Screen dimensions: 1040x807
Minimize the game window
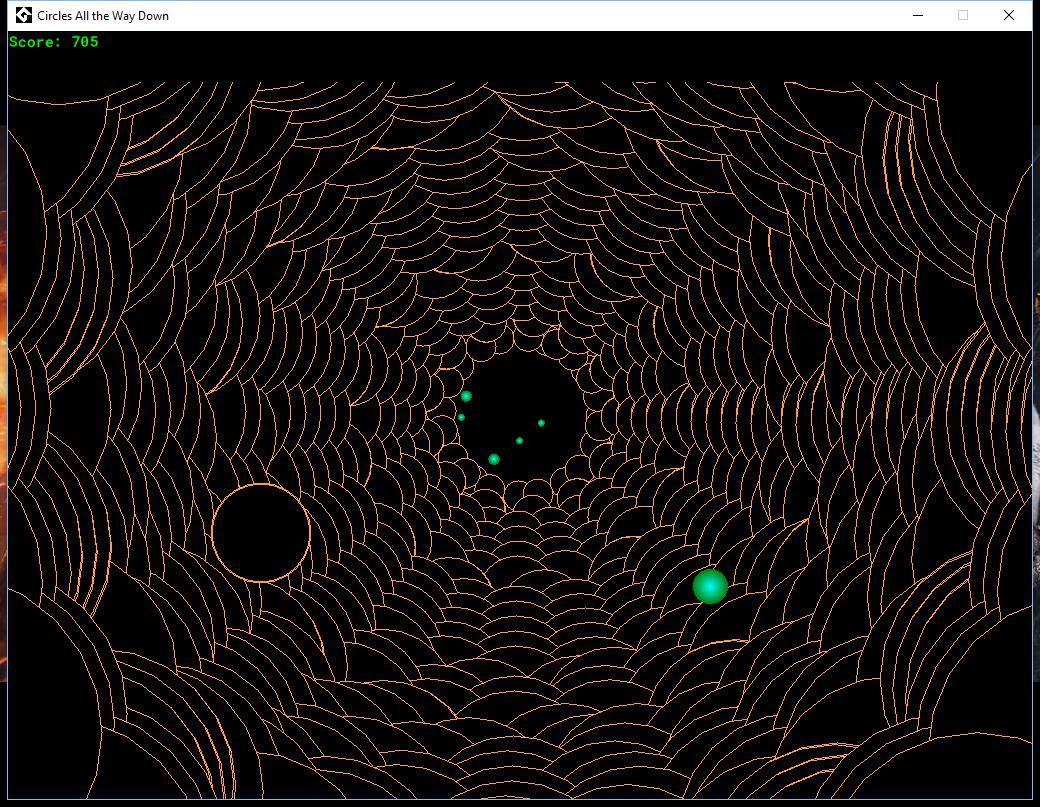point(917,15)
